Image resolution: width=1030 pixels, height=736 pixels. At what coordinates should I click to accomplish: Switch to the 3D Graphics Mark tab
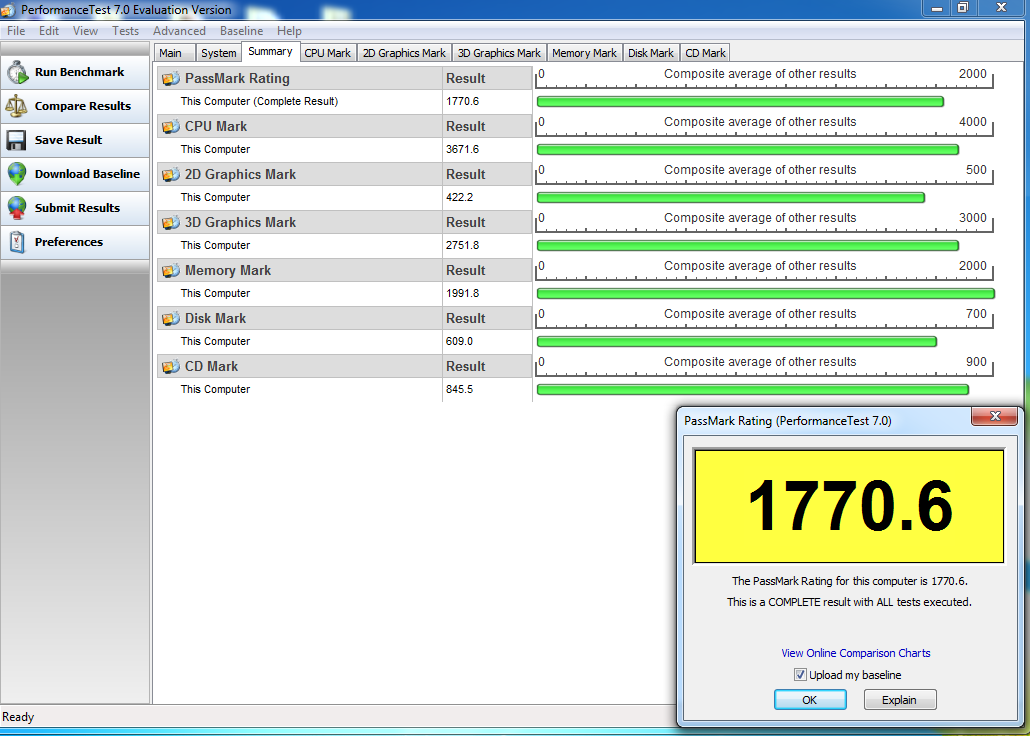[499, 53]
